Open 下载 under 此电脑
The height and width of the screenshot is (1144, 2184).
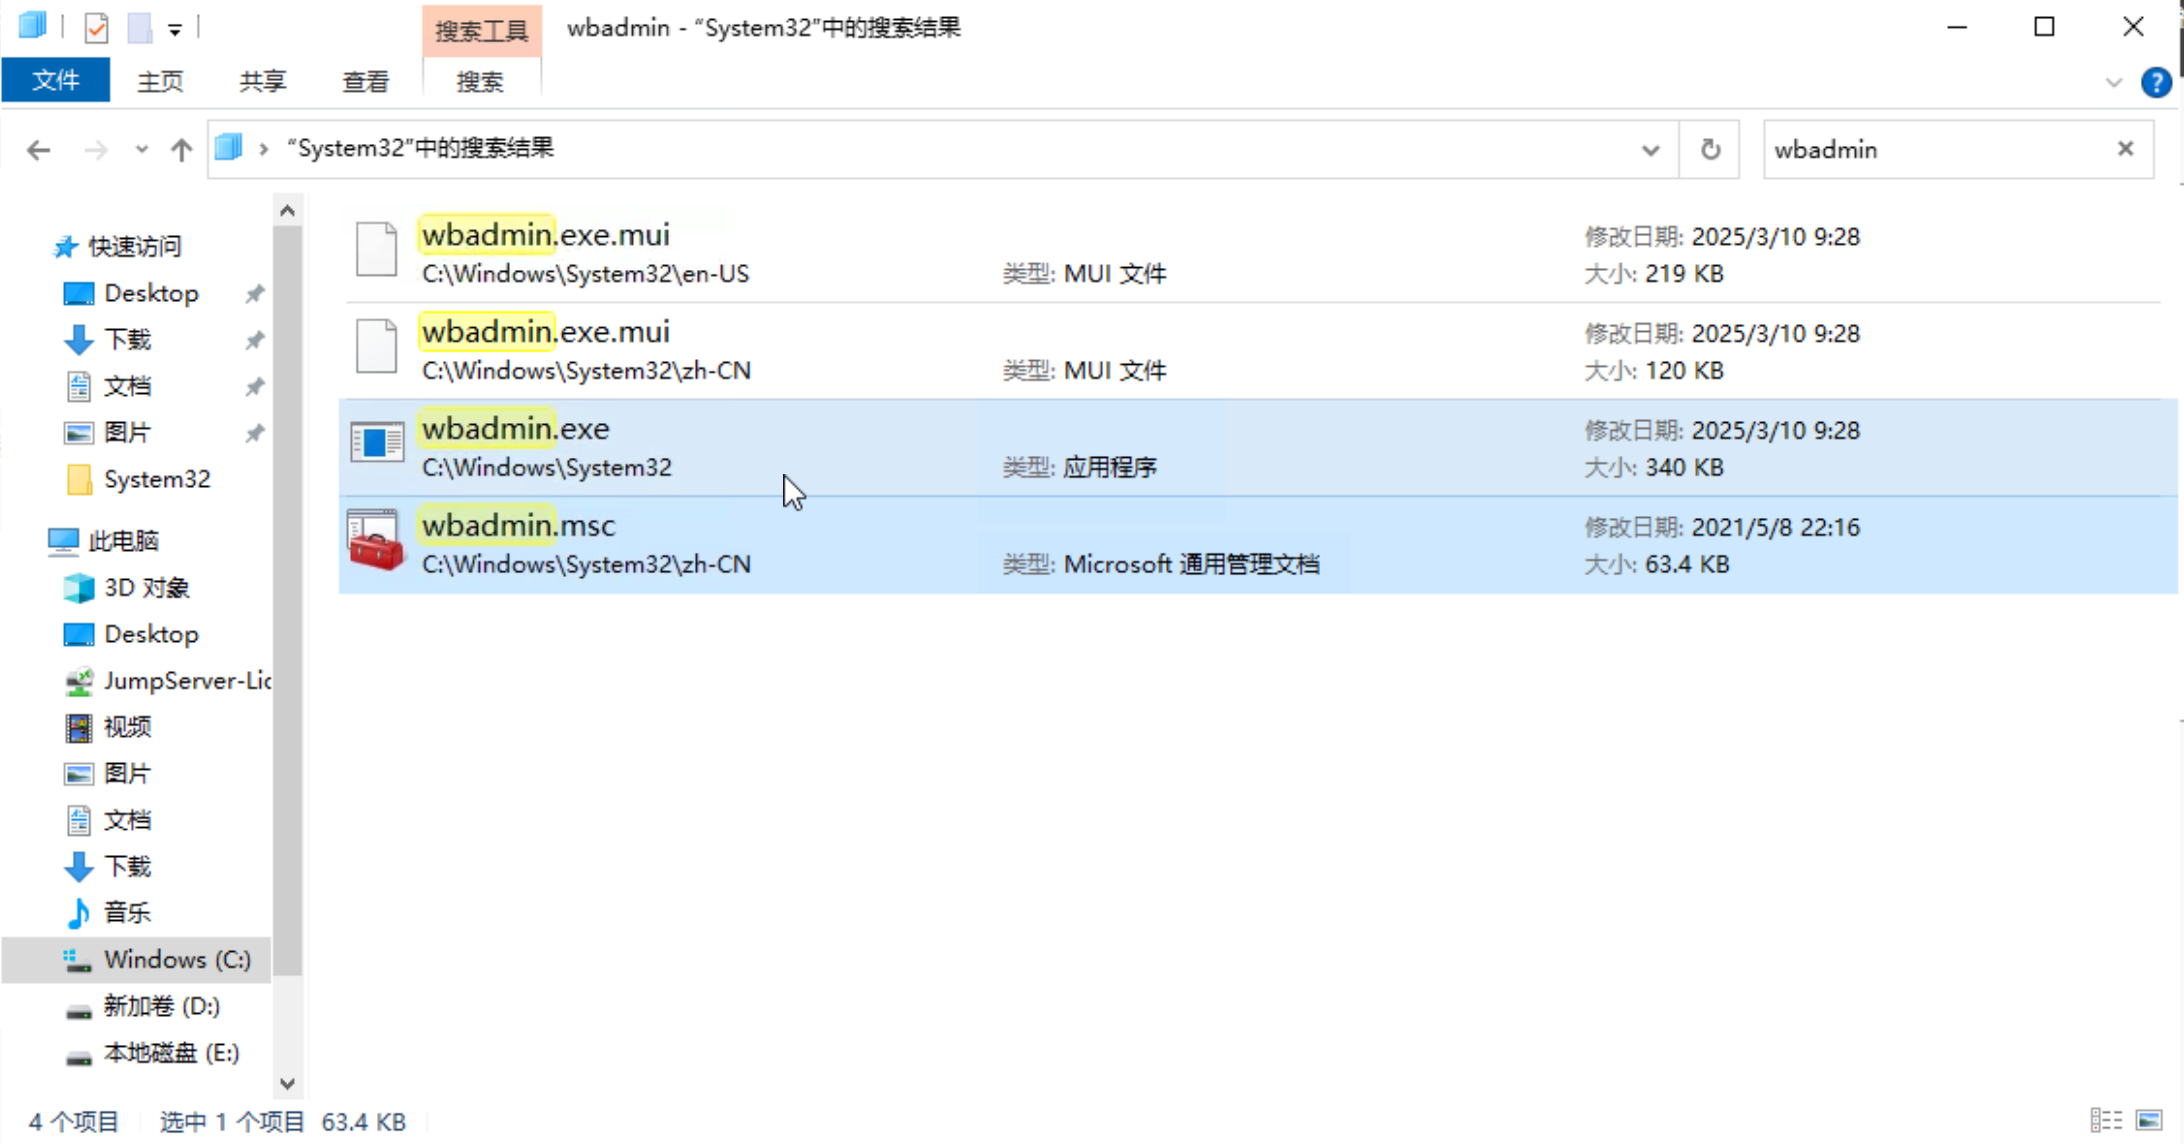(127, 866)
